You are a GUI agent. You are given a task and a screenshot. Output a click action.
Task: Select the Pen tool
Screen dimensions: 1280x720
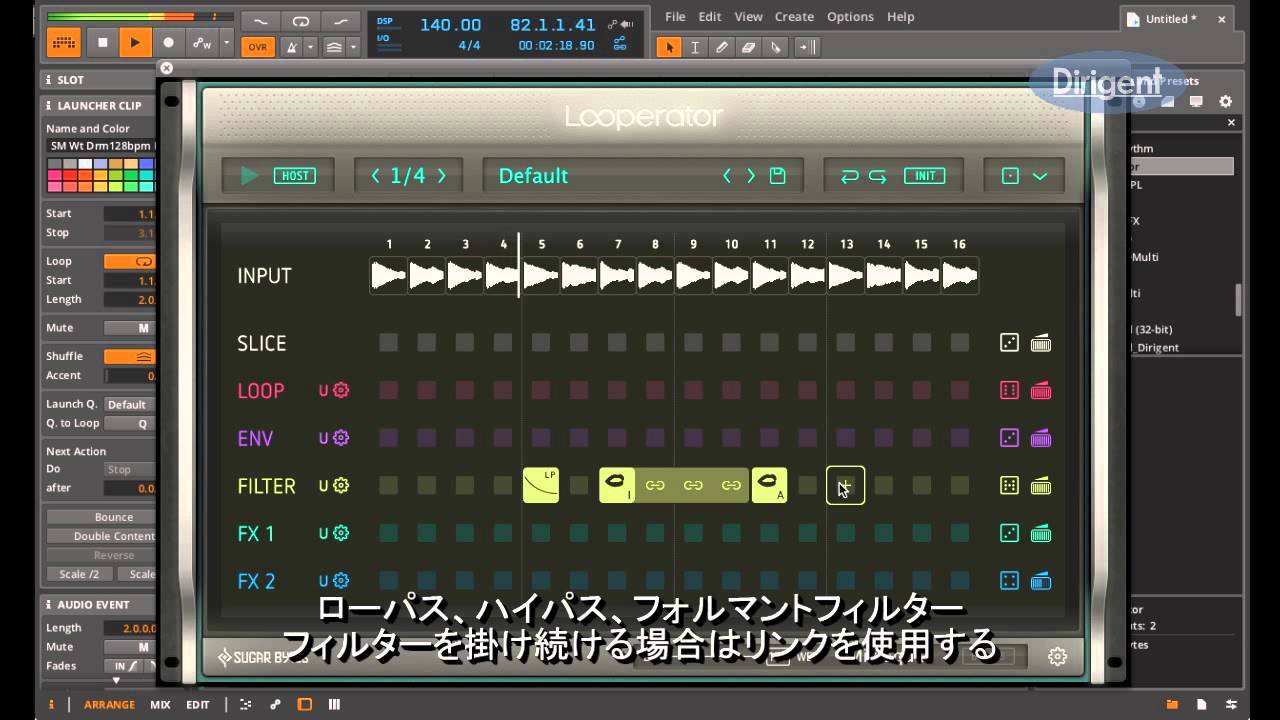[722, 46]
